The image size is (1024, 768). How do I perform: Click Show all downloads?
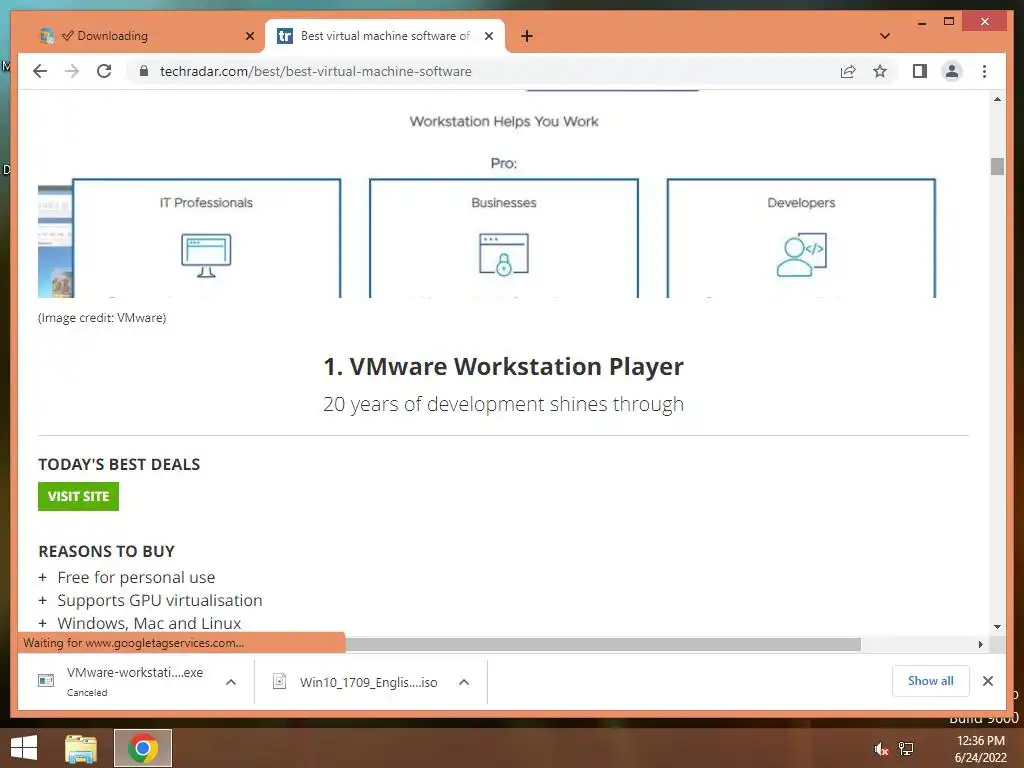931,681
